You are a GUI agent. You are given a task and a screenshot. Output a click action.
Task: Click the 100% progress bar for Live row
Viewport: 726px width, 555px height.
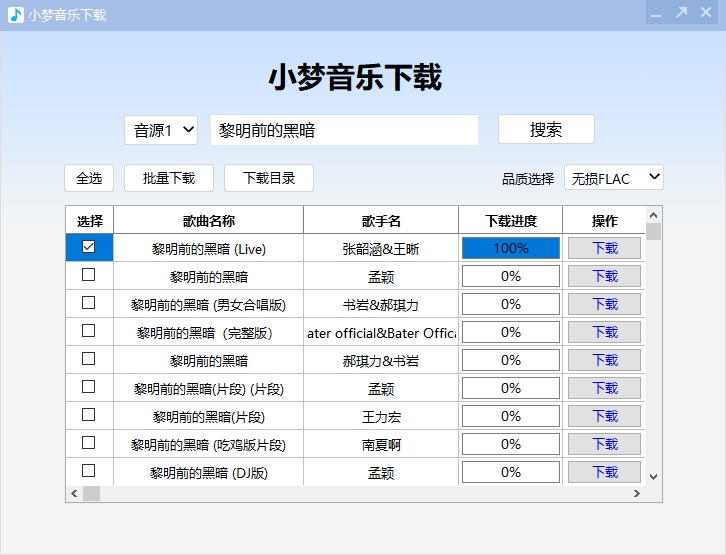[x=511, y=248]
